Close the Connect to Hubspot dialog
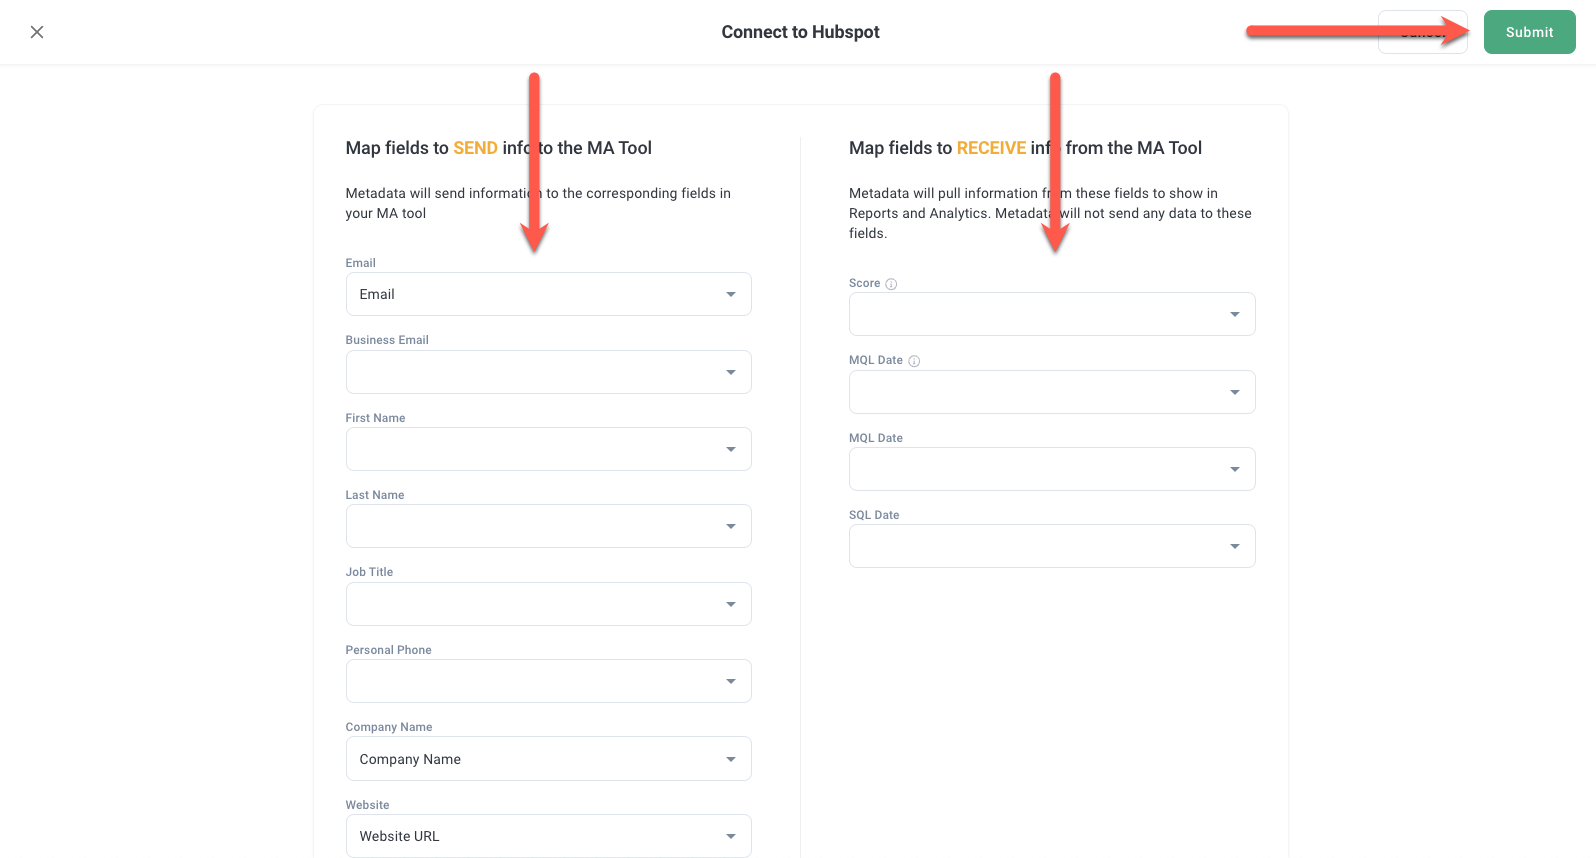This screenshot has height=858, width=1596. pyautogui.click(x=37, y=32)
